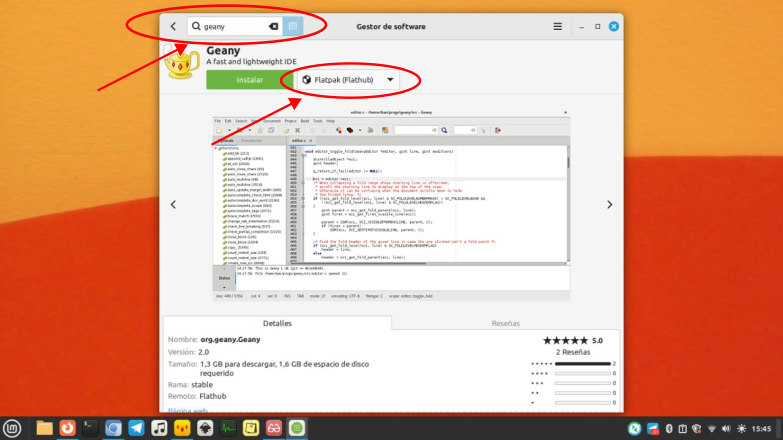Launch Firefox from the taskbar
Image resolution: width=783 pixels, height=440 pixels.
[67, 428]
